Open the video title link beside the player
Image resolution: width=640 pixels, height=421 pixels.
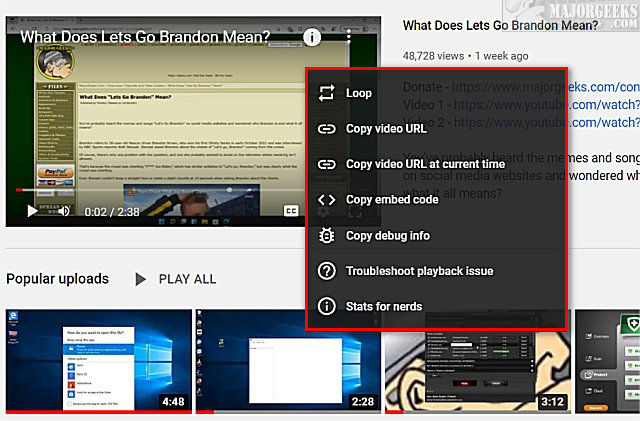click(500, 26)
